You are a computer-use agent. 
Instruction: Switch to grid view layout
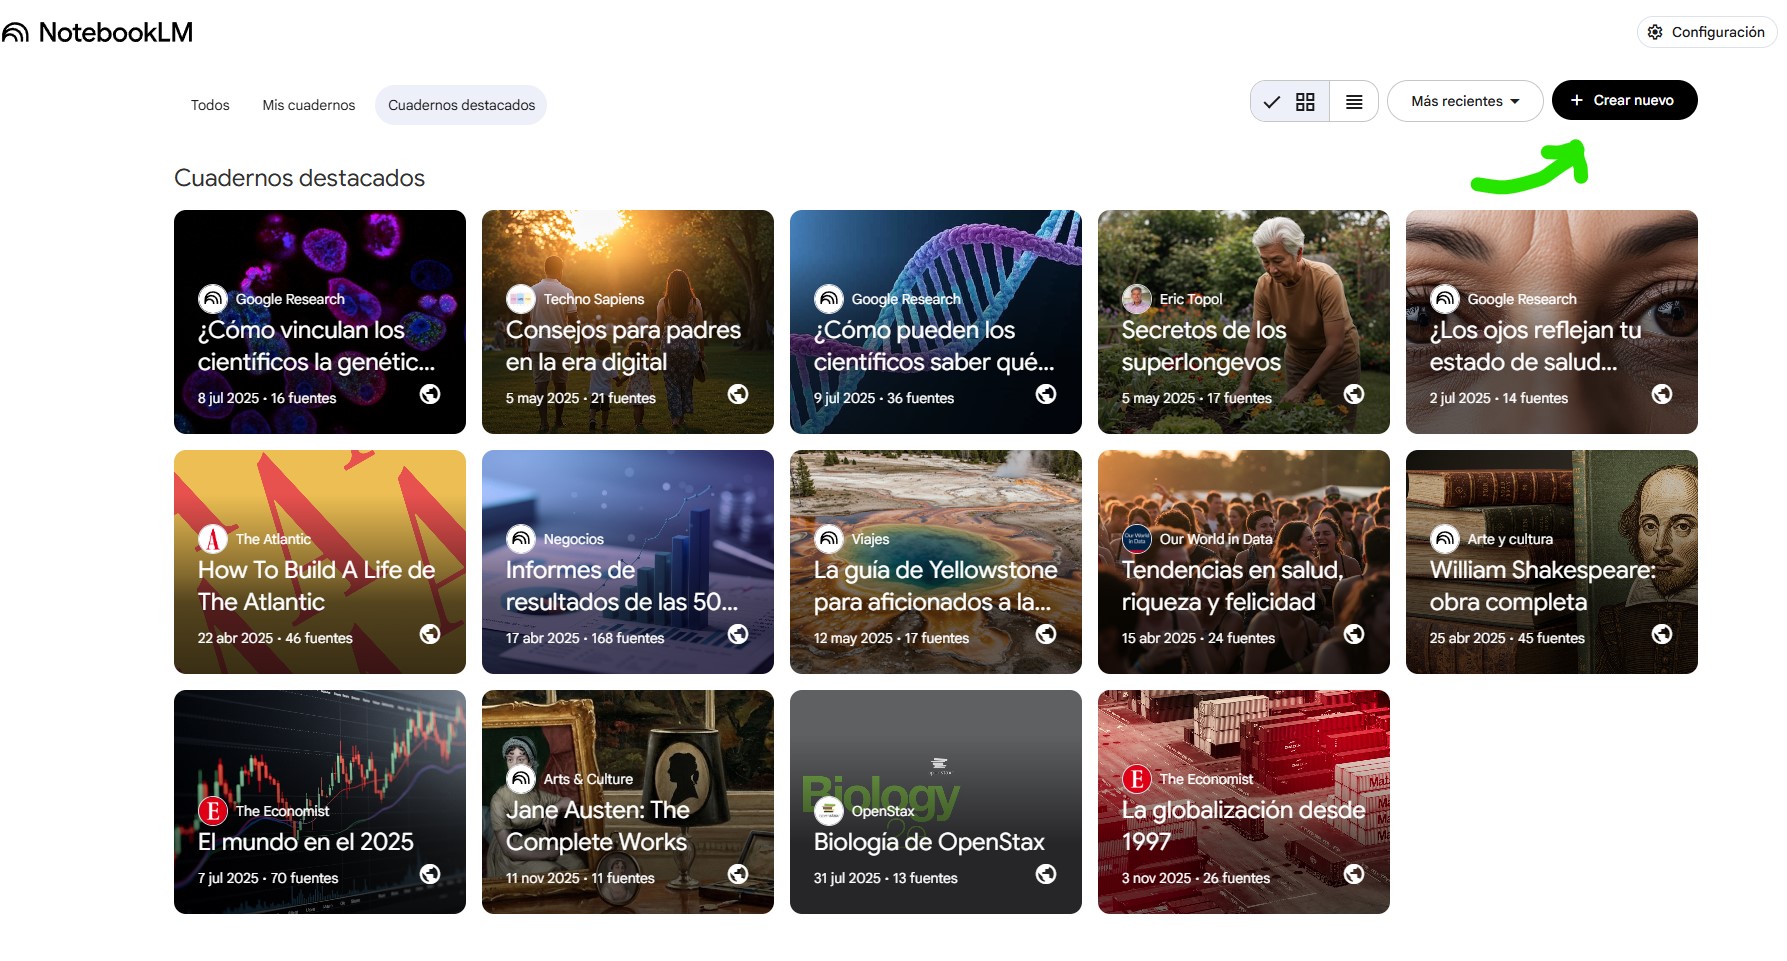coord(1304,102)
